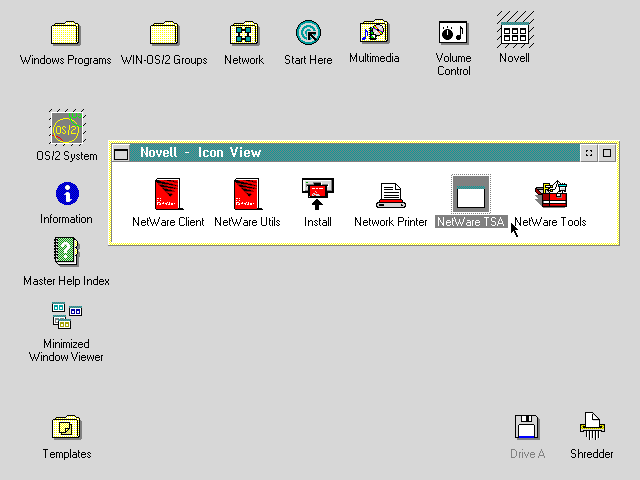Viewport: 640px width, 480px height.
Task: Click the Volume Control label text
Action: tap(453, 64)
